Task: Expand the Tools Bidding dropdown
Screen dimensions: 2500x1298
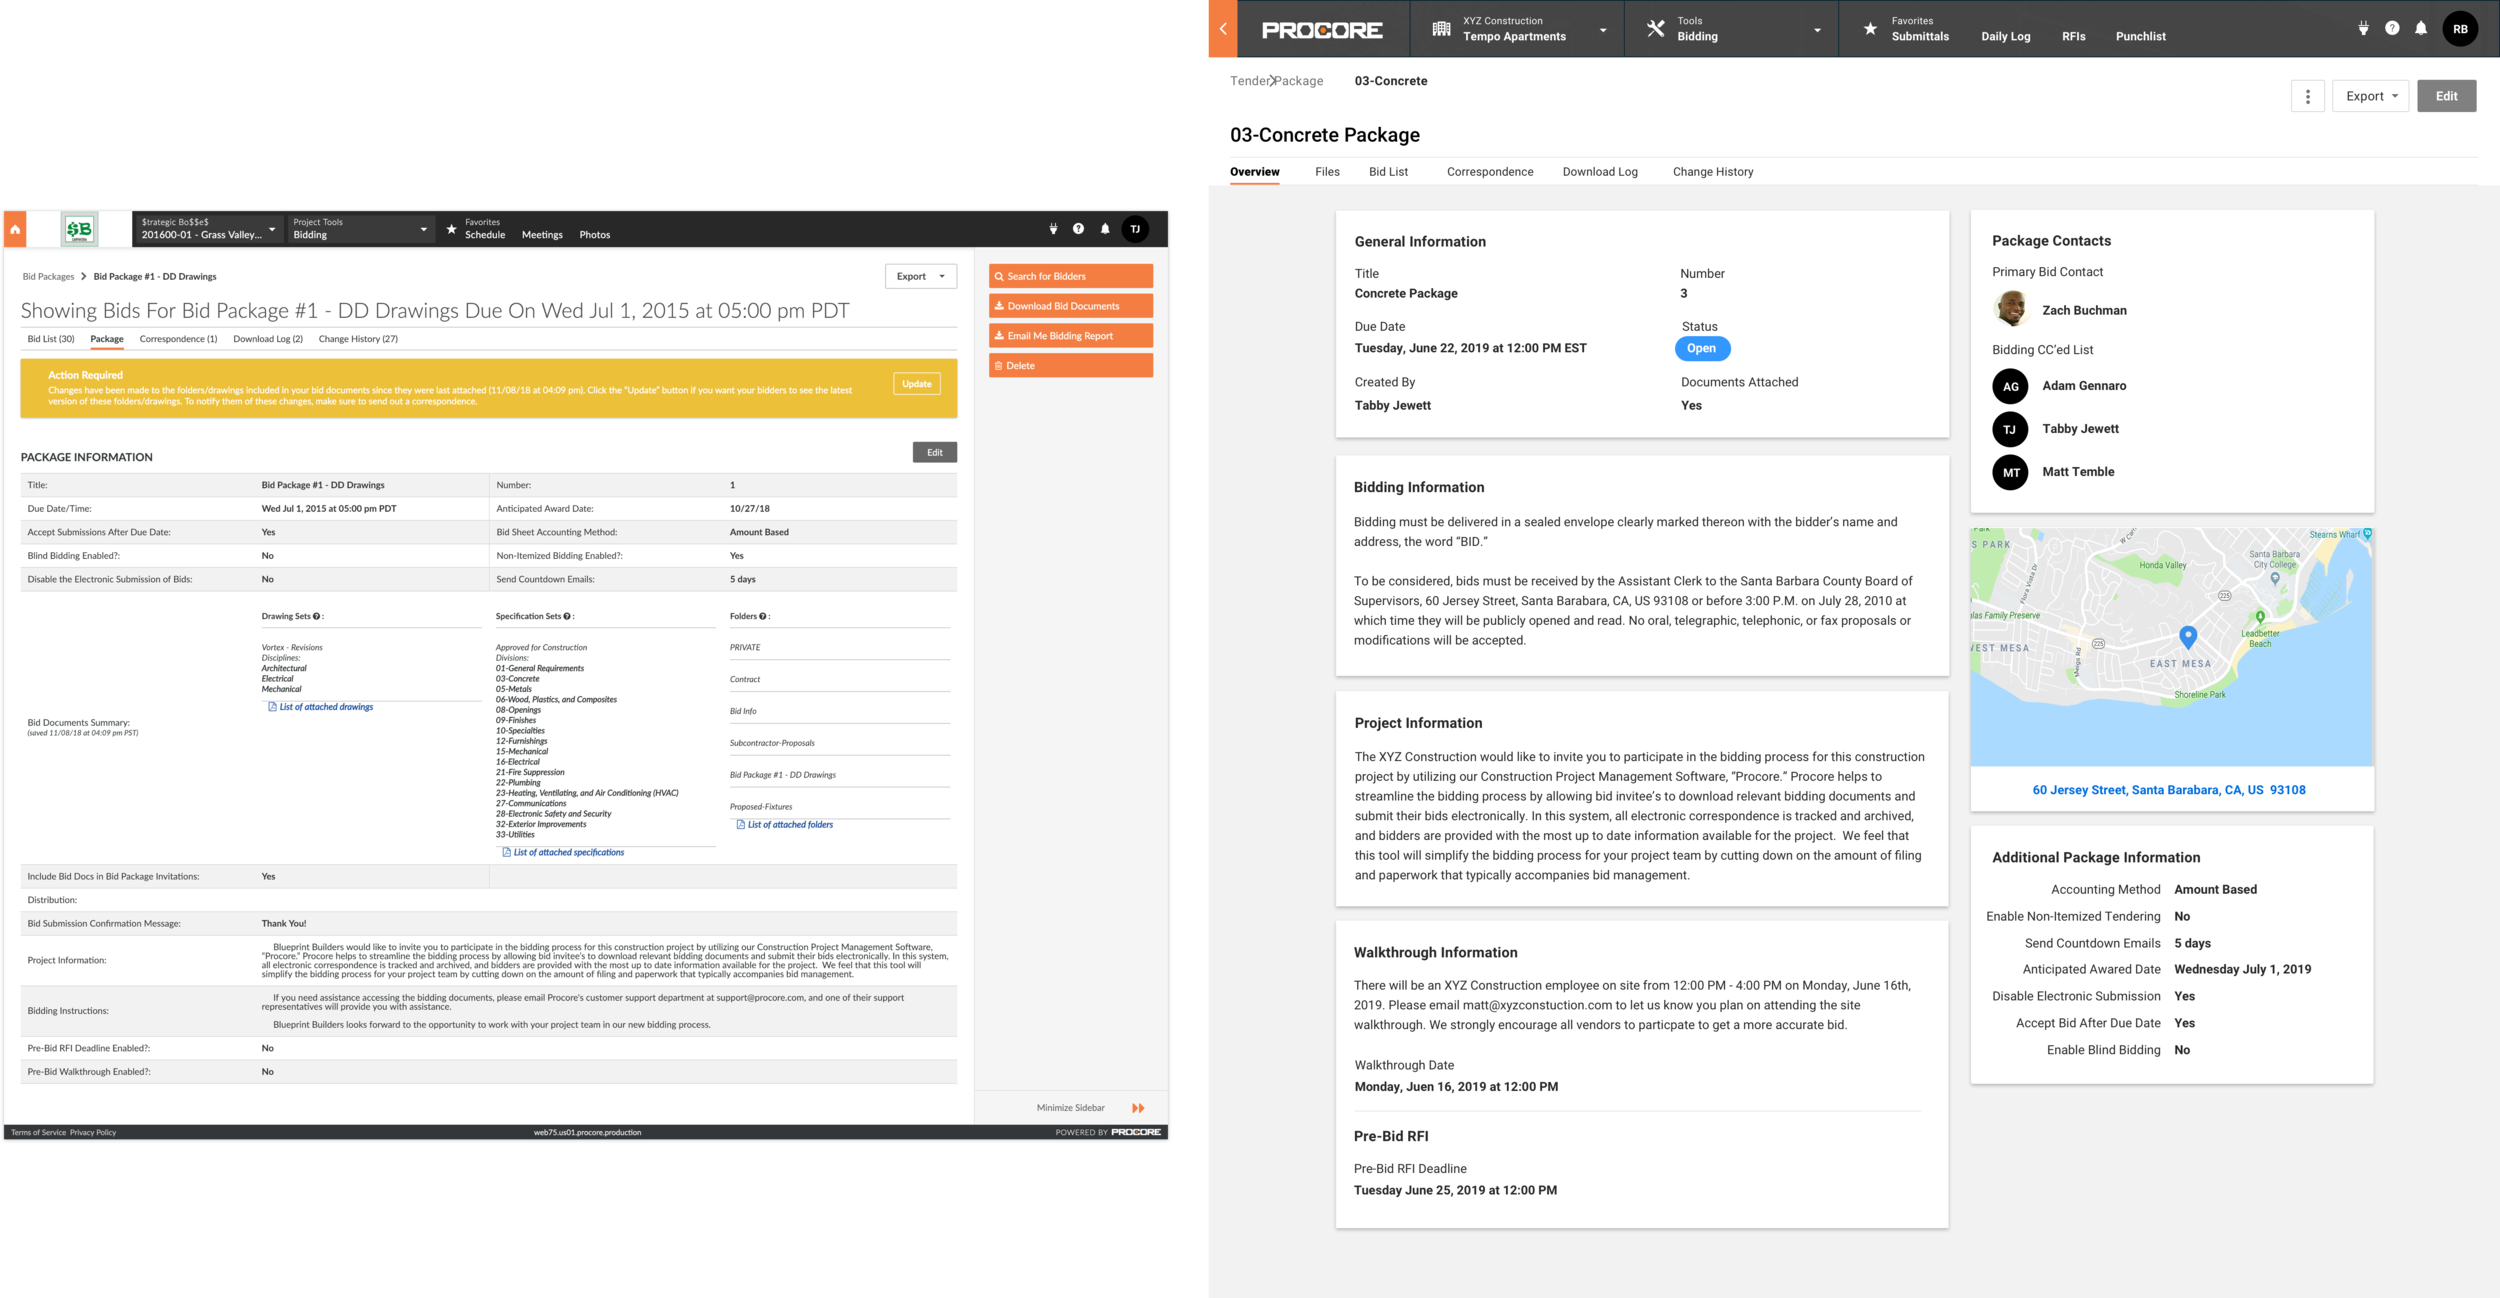Action: (x=1731, y=29)
